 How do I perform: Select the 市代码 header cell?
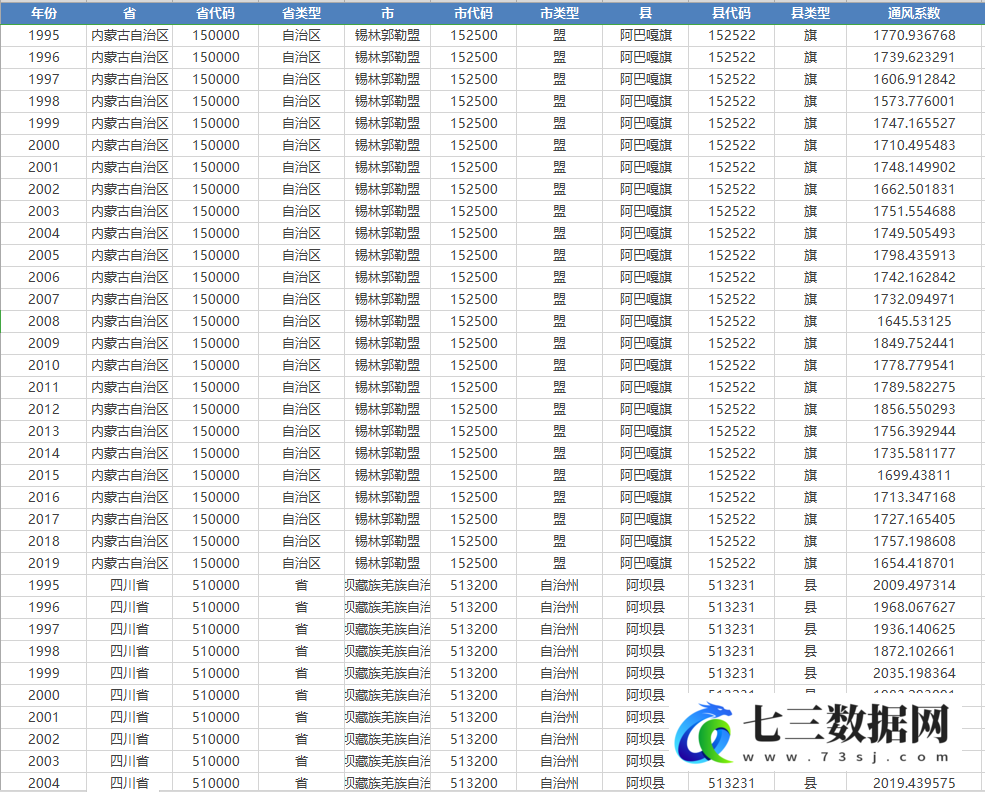[x=474, y=13]
